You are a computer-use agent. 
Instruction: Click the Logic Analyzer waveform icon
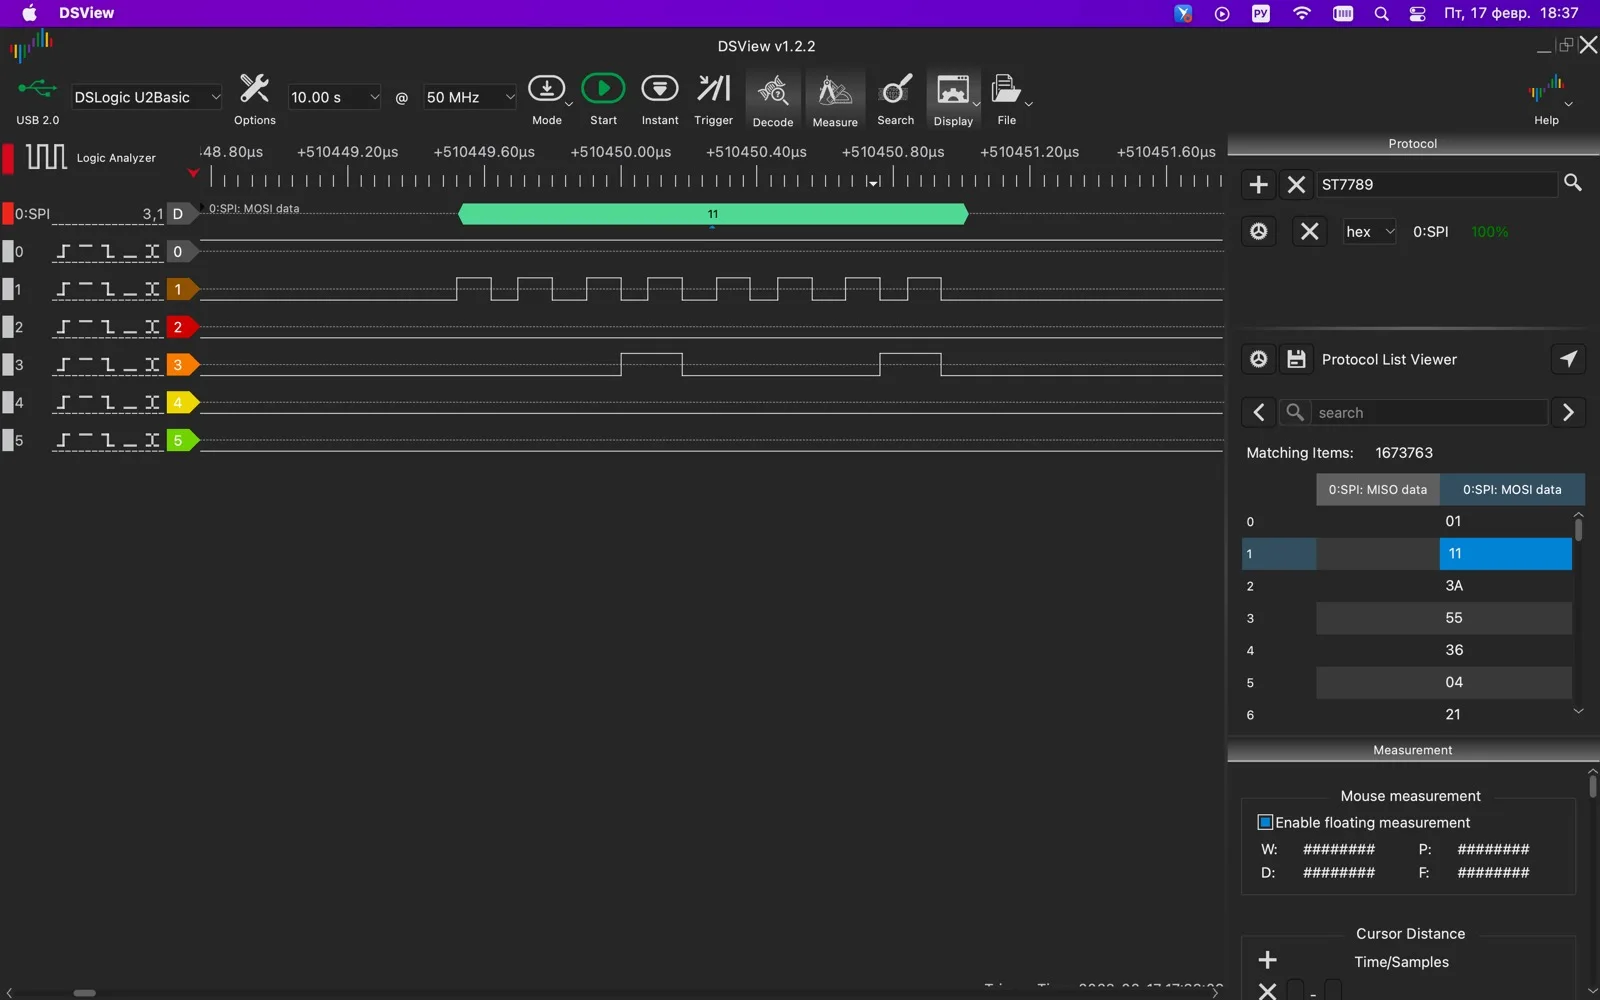(46, 157)
